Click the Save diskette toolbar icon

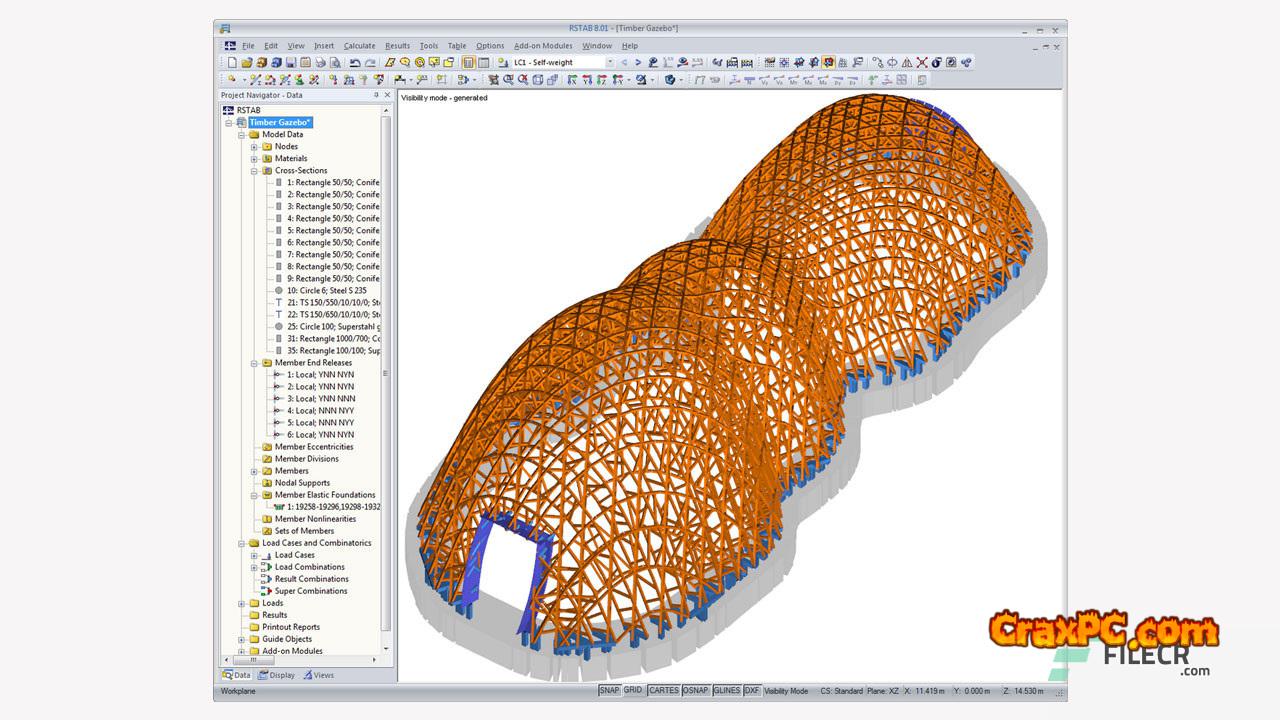tap(291, 62)
